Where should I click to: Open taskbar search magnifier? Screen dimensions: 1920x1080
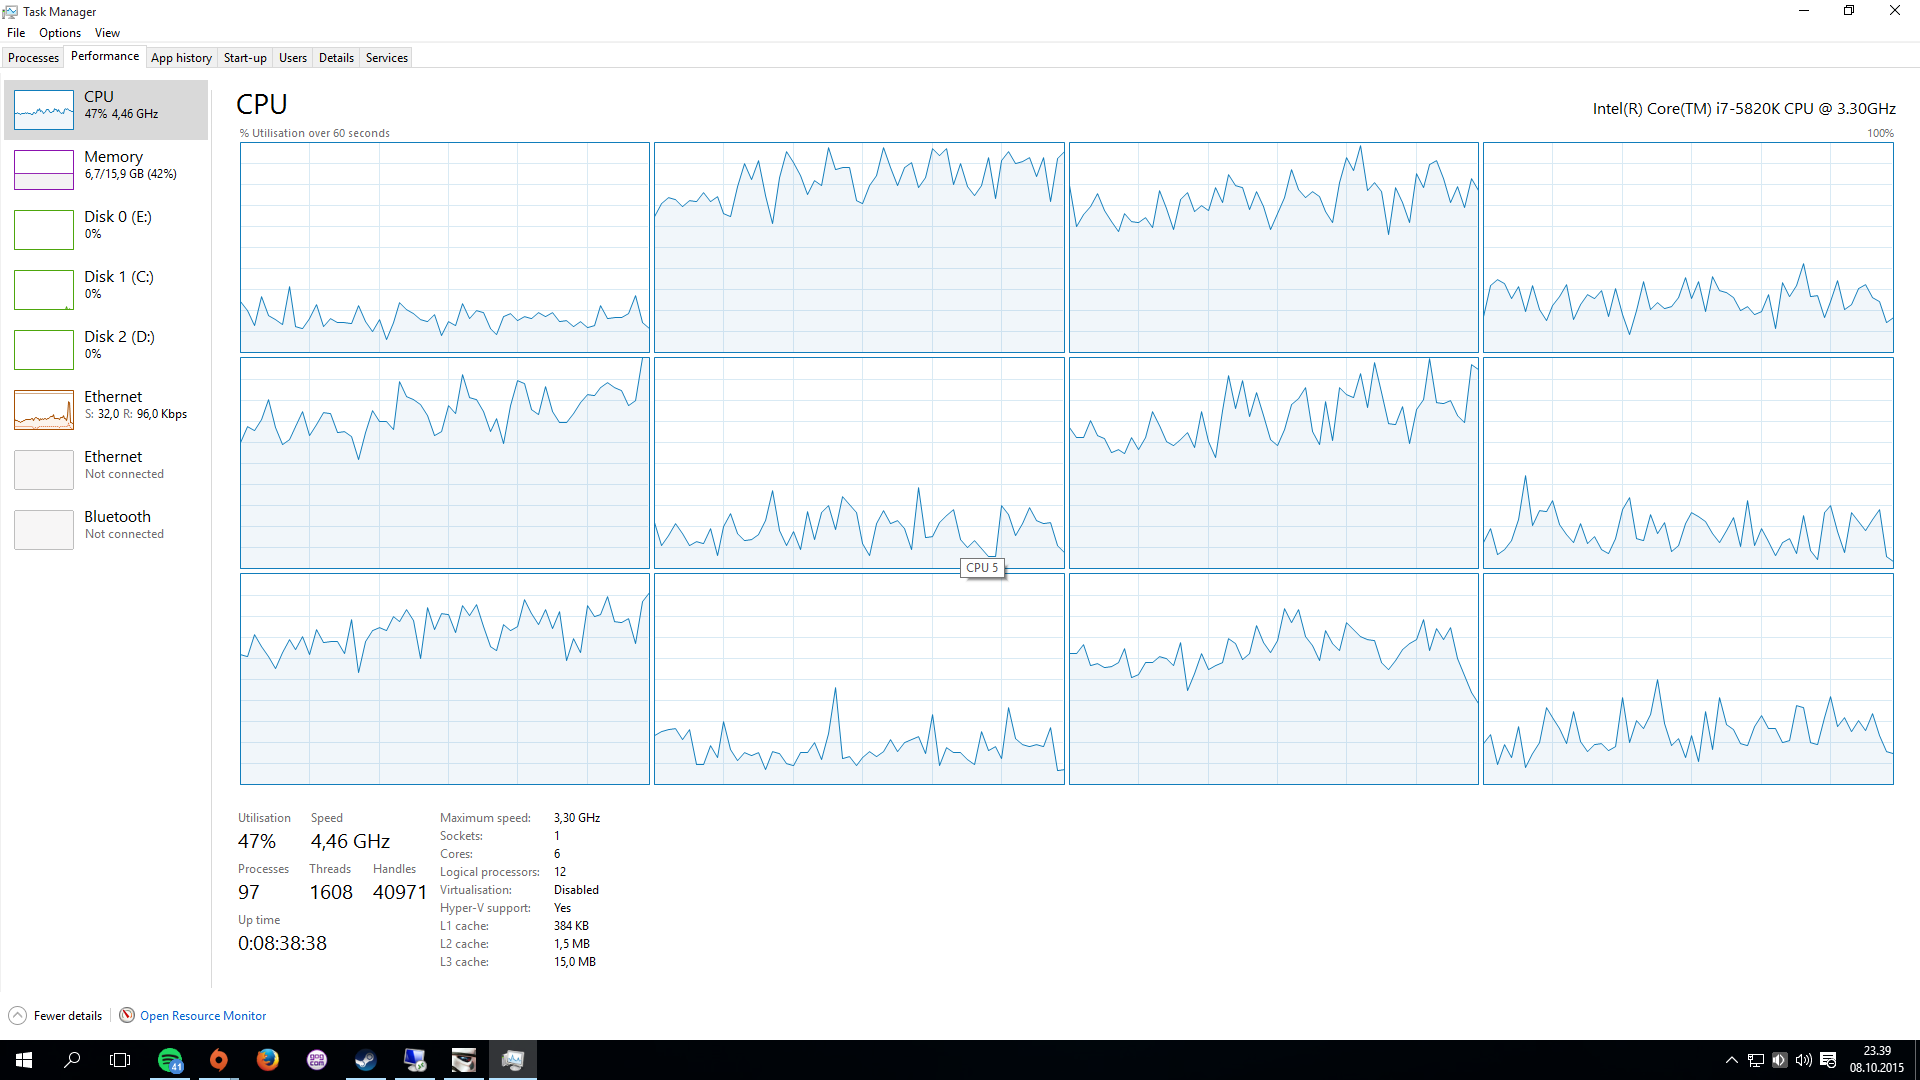pos(72,1060)
